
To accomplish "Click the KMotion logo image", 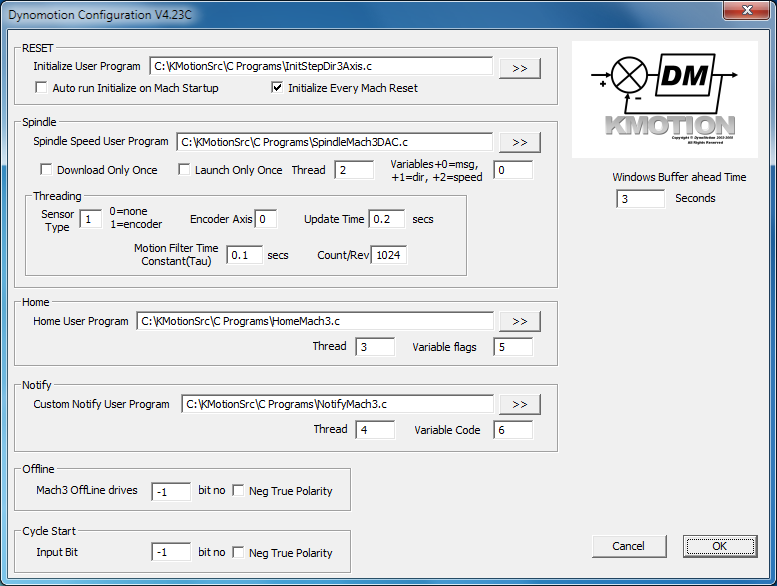I will pos(664,99).
